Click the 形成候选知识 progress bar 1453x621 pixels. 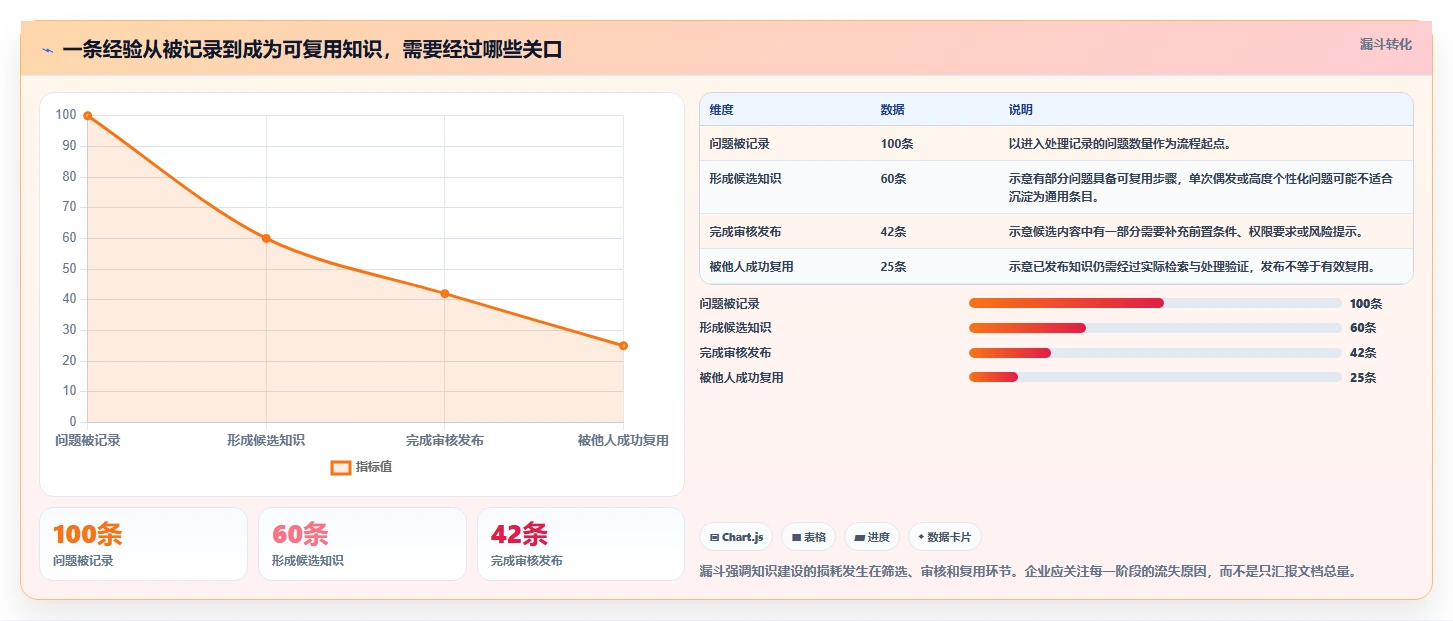(x=1155, y=328)
